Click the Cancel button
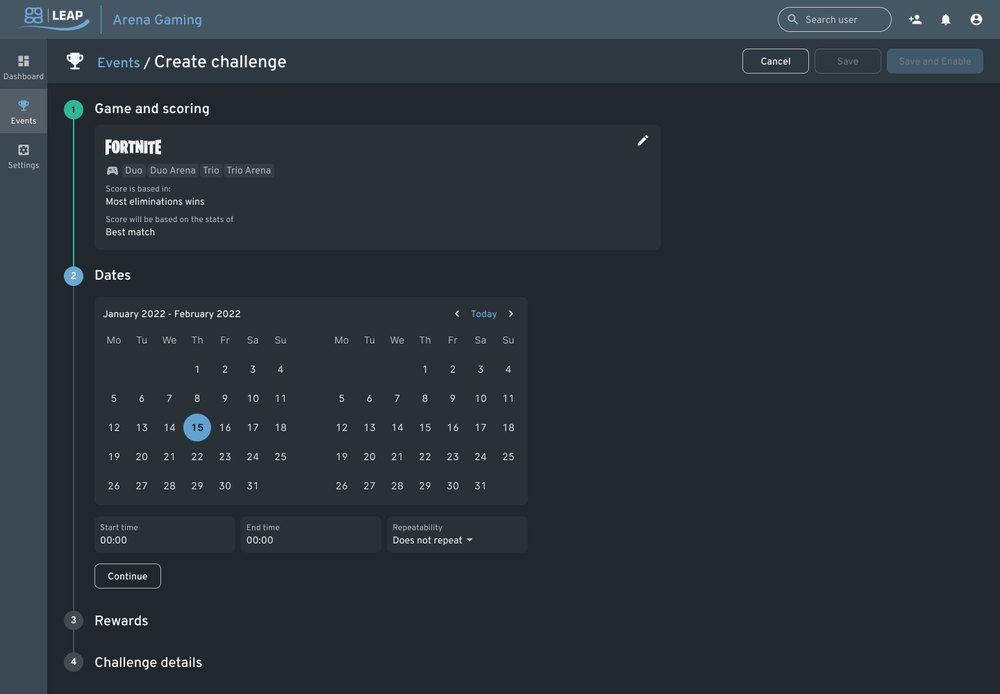The width and height of the screenshot is (1000, 694). point(776,61)
